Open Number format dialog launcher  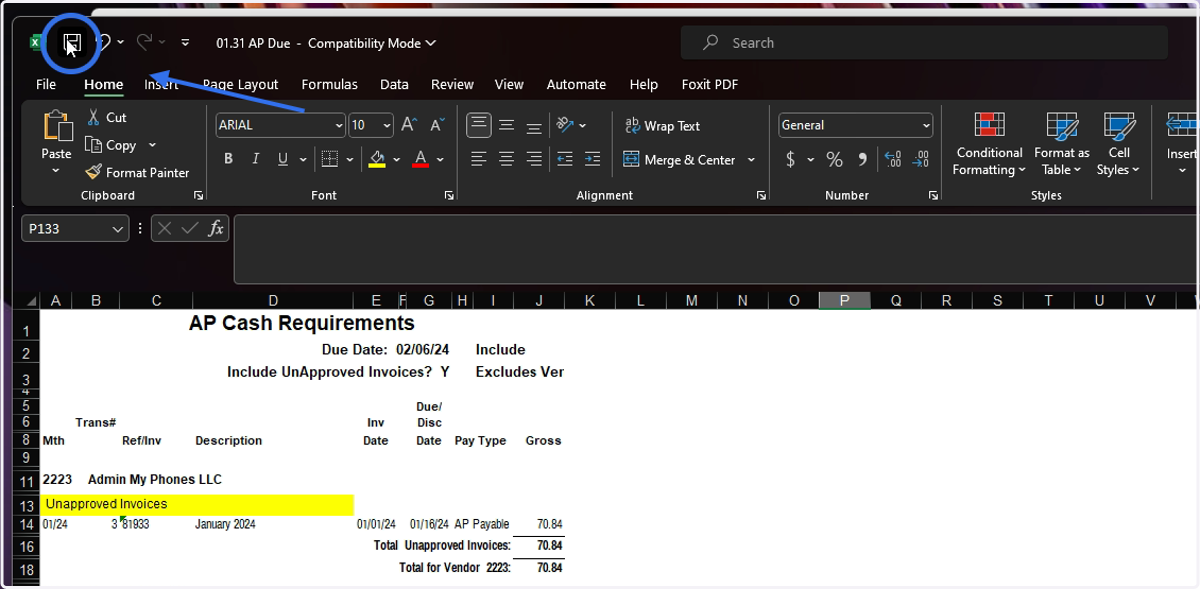coord(933,196)
